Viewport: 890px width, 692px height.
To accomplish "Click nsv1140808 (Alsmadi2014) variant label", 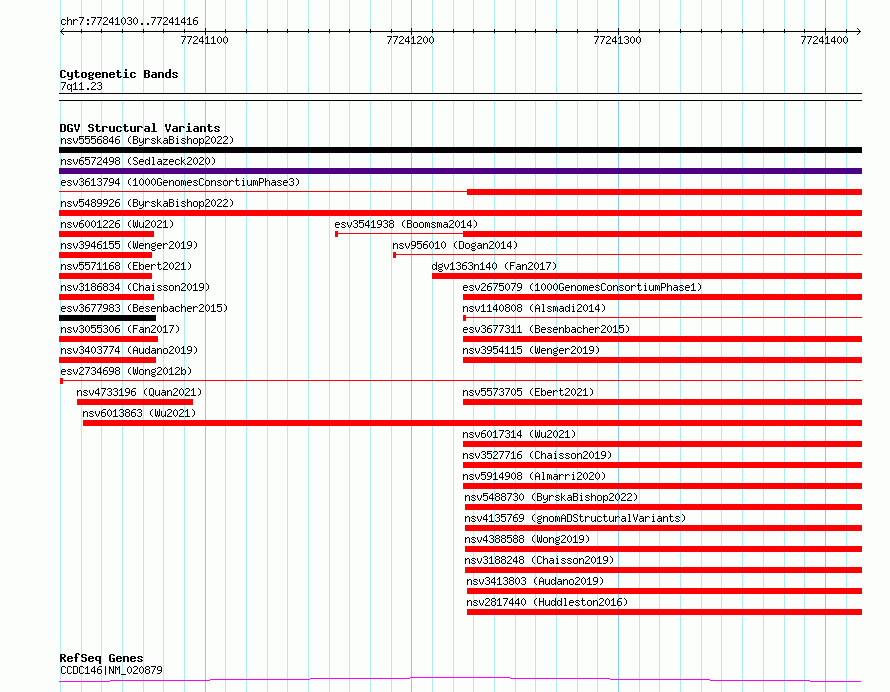I will 534,308.
